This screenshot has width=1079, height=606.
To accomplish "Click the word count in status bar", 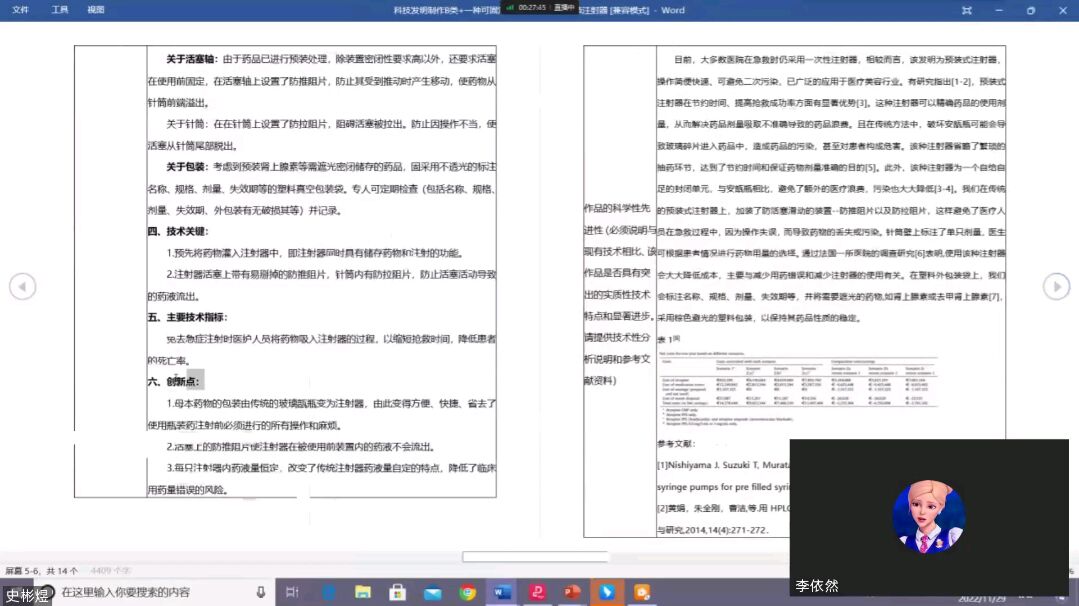I will pyautogui.click(x=110, y=570).
